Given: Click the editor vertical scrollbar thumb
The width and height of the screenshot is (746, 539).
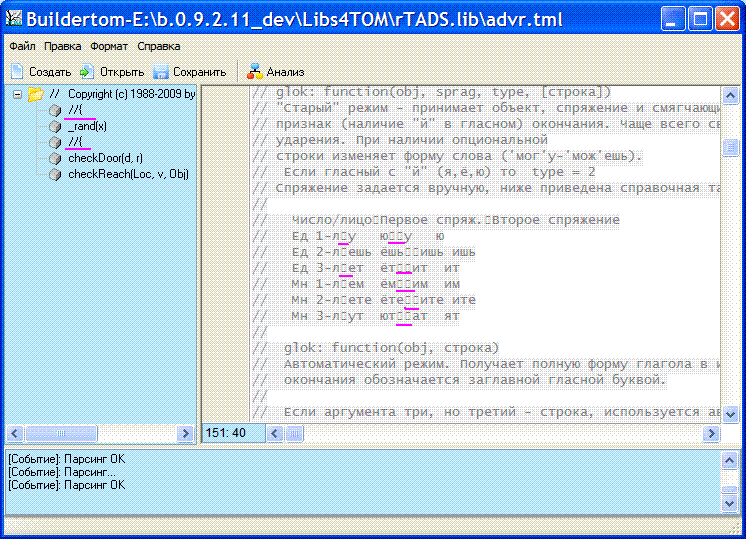Looking at the screenshot, I should point(730,147).
